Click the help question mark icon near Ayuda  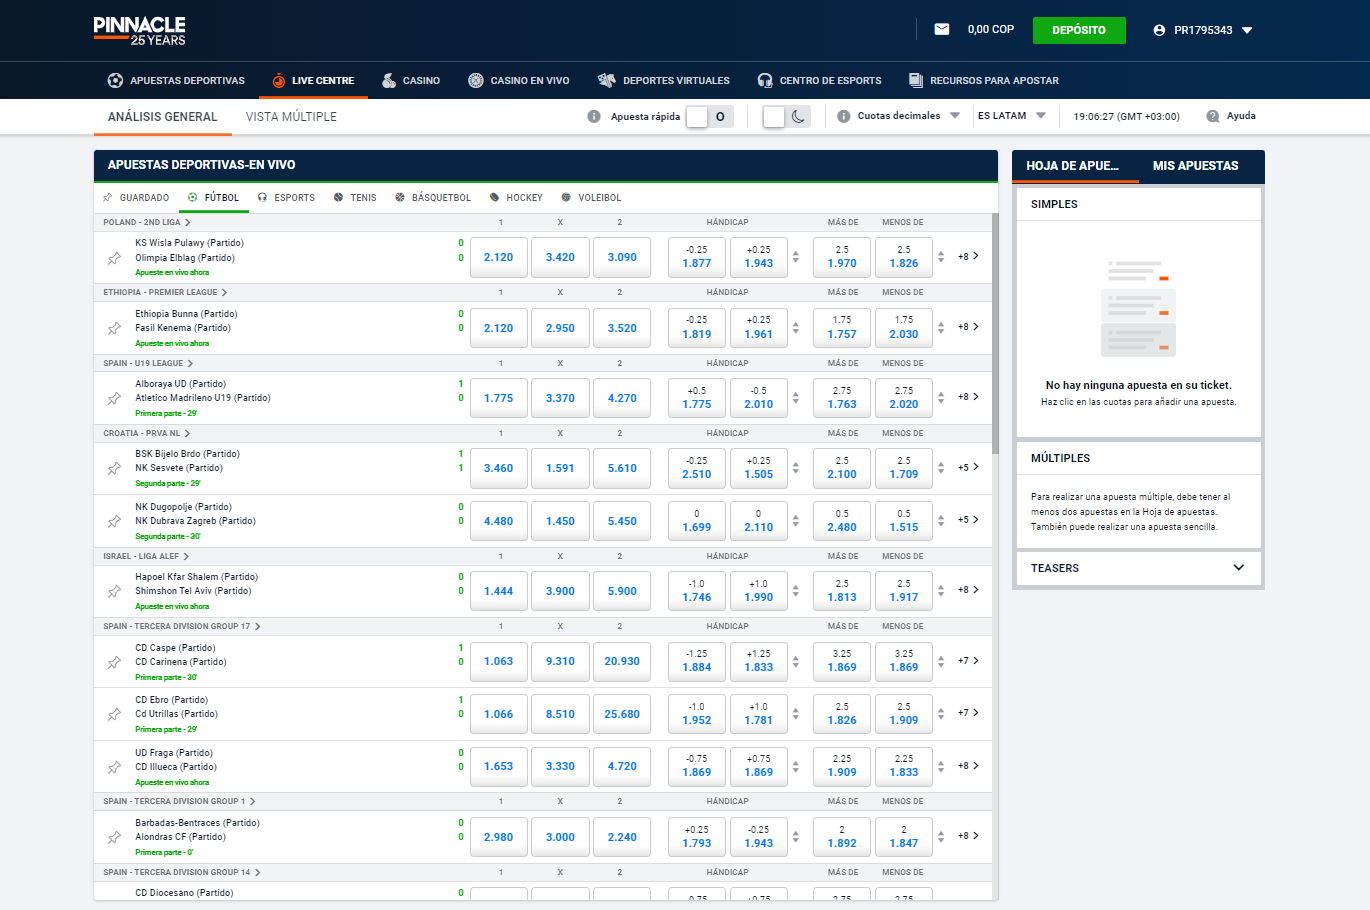coord(1213,116)
